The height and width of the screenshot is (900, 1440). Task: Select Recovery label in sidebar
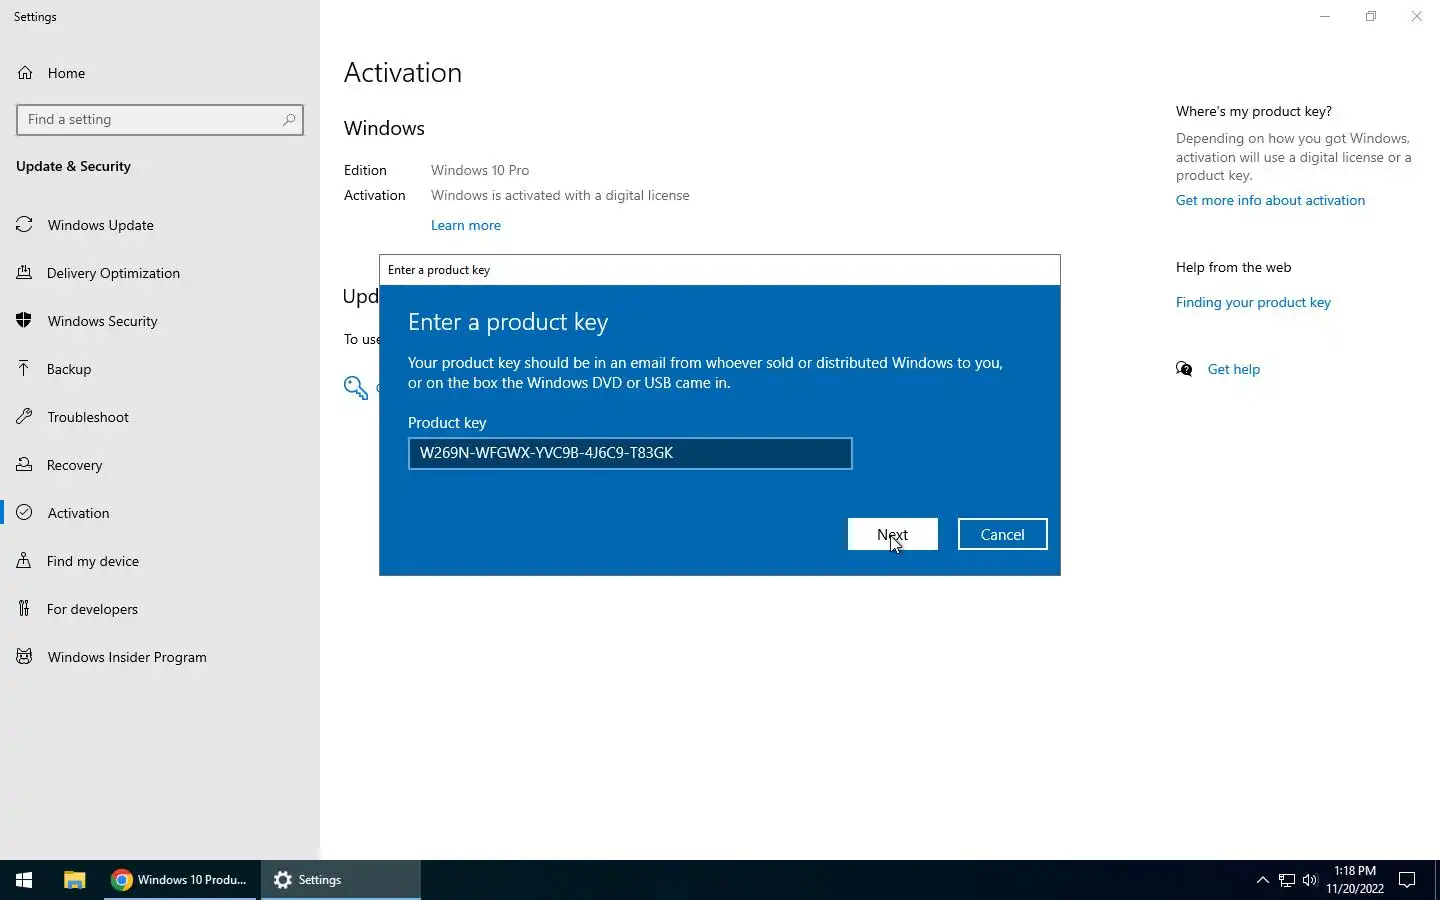(75, 465)
